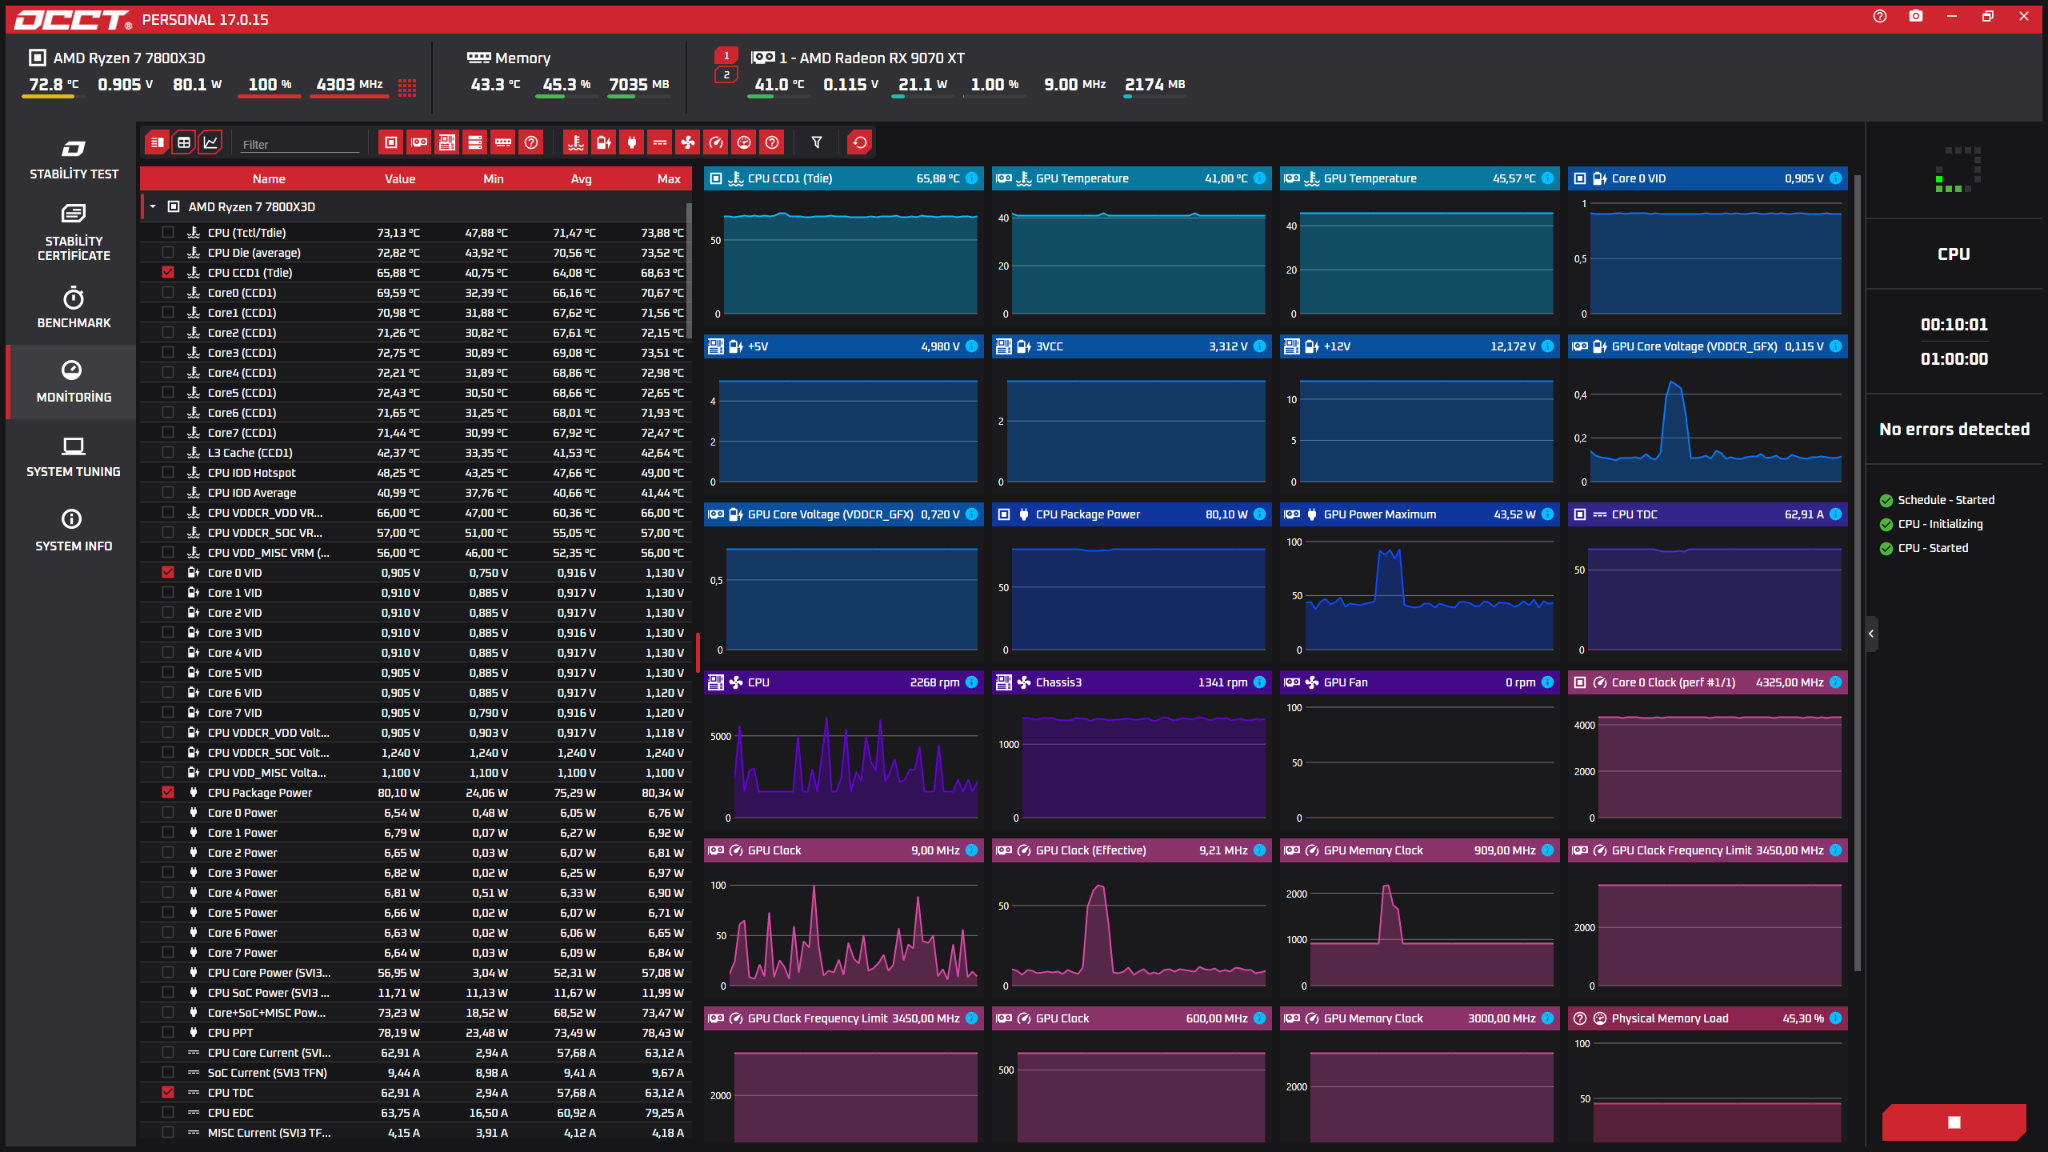
Task: Sort sensor table by Name column
Action: click(x=269, y=179)
